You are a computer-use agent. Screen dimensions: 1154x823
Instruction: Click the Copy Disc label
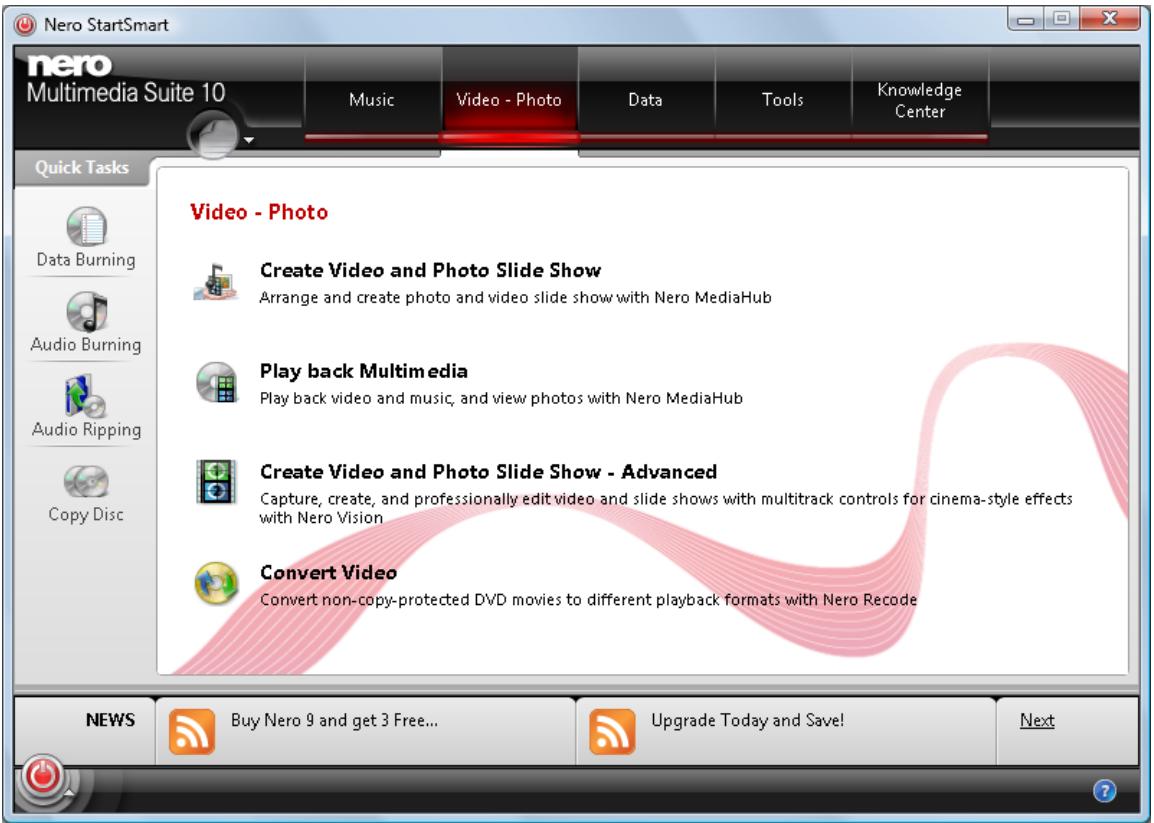[86, 515]
